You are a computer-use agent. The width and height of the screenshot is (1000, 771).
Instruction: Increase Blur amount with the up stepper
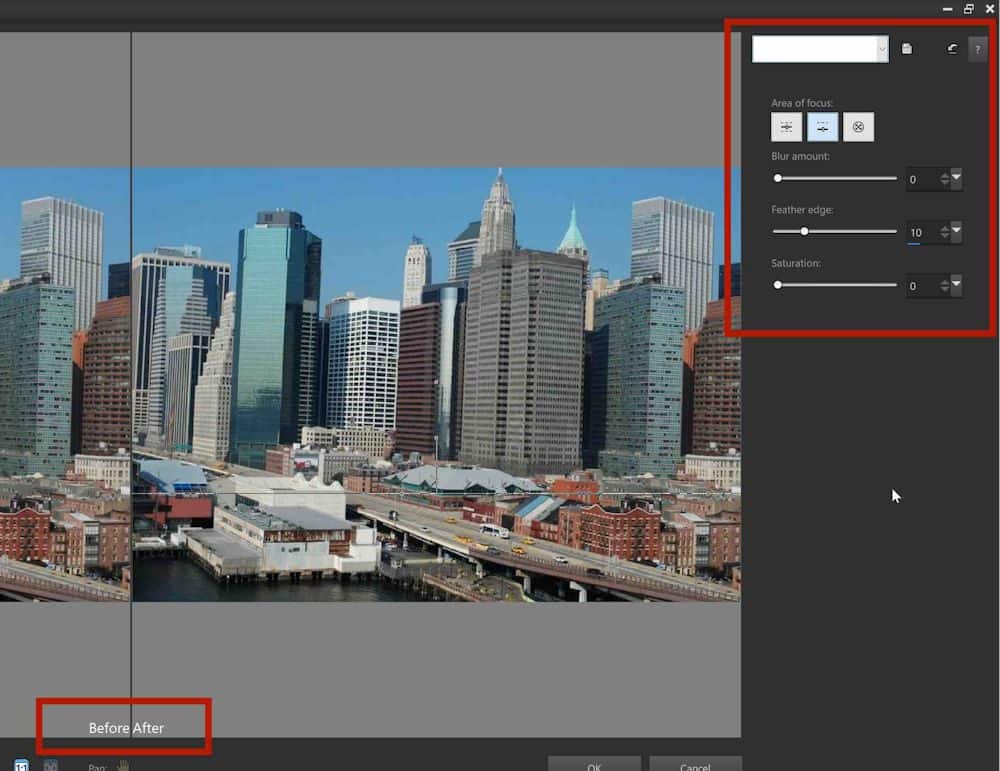945,174
